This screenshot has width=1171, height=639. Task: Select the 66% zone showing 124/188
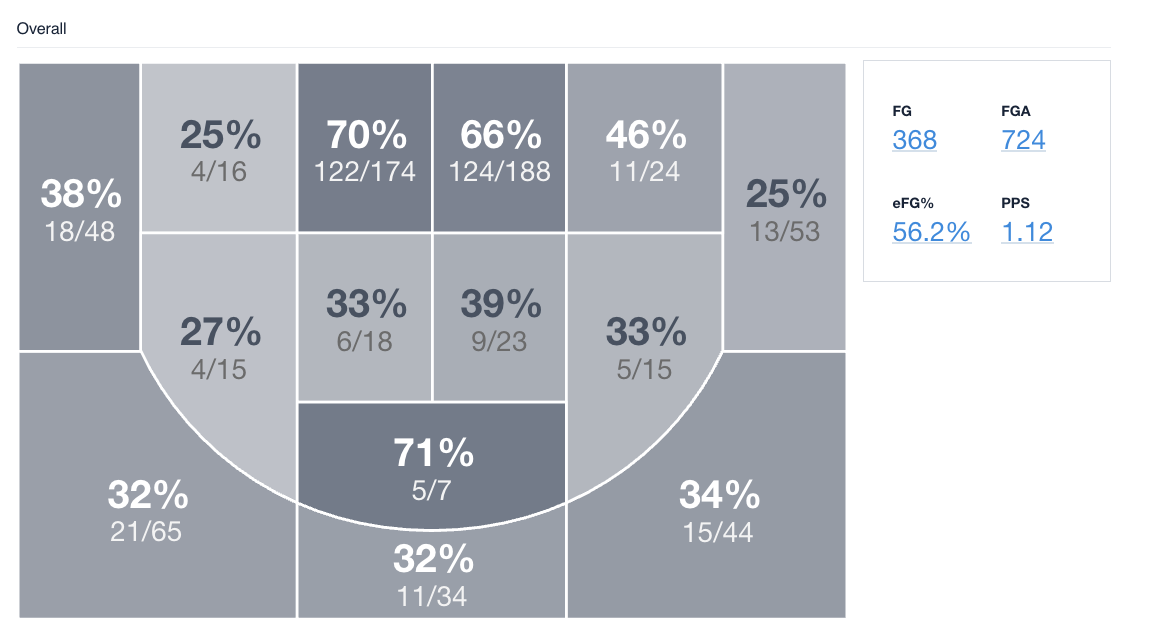pyautogui.click(x=499, y=149)
